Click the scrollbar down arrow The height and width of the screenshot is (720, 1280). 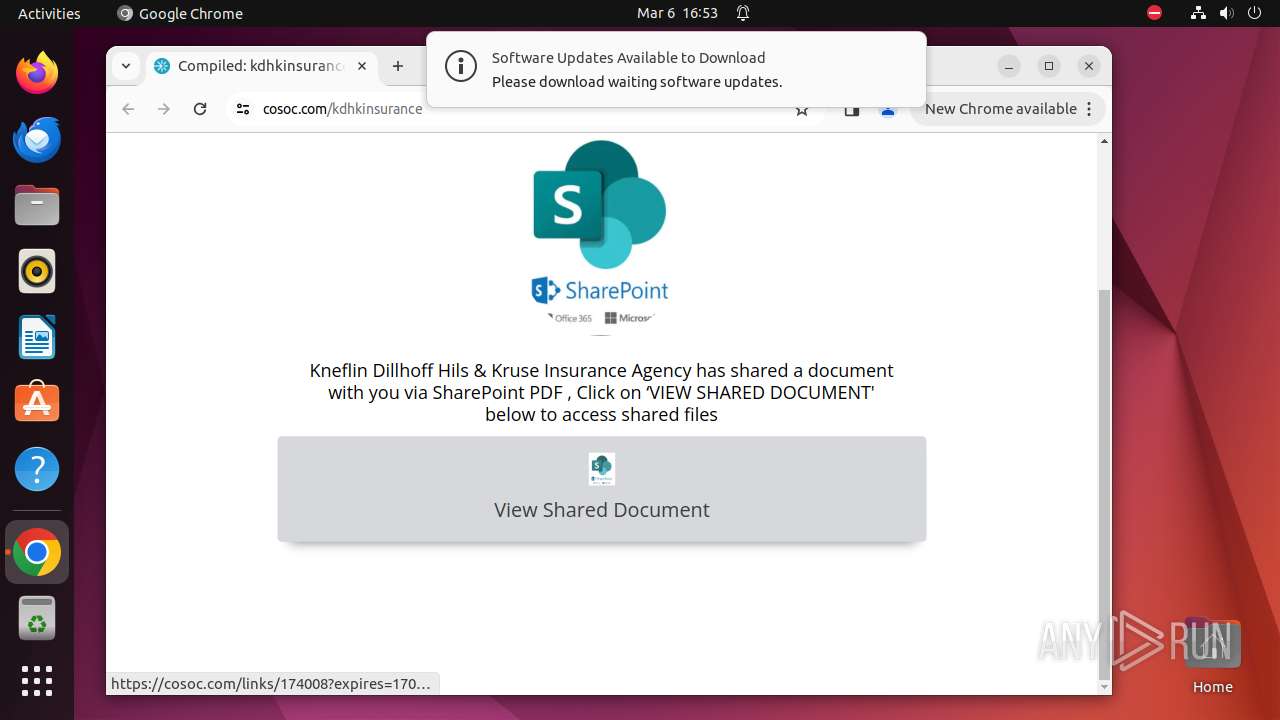tap(1104, 686)
